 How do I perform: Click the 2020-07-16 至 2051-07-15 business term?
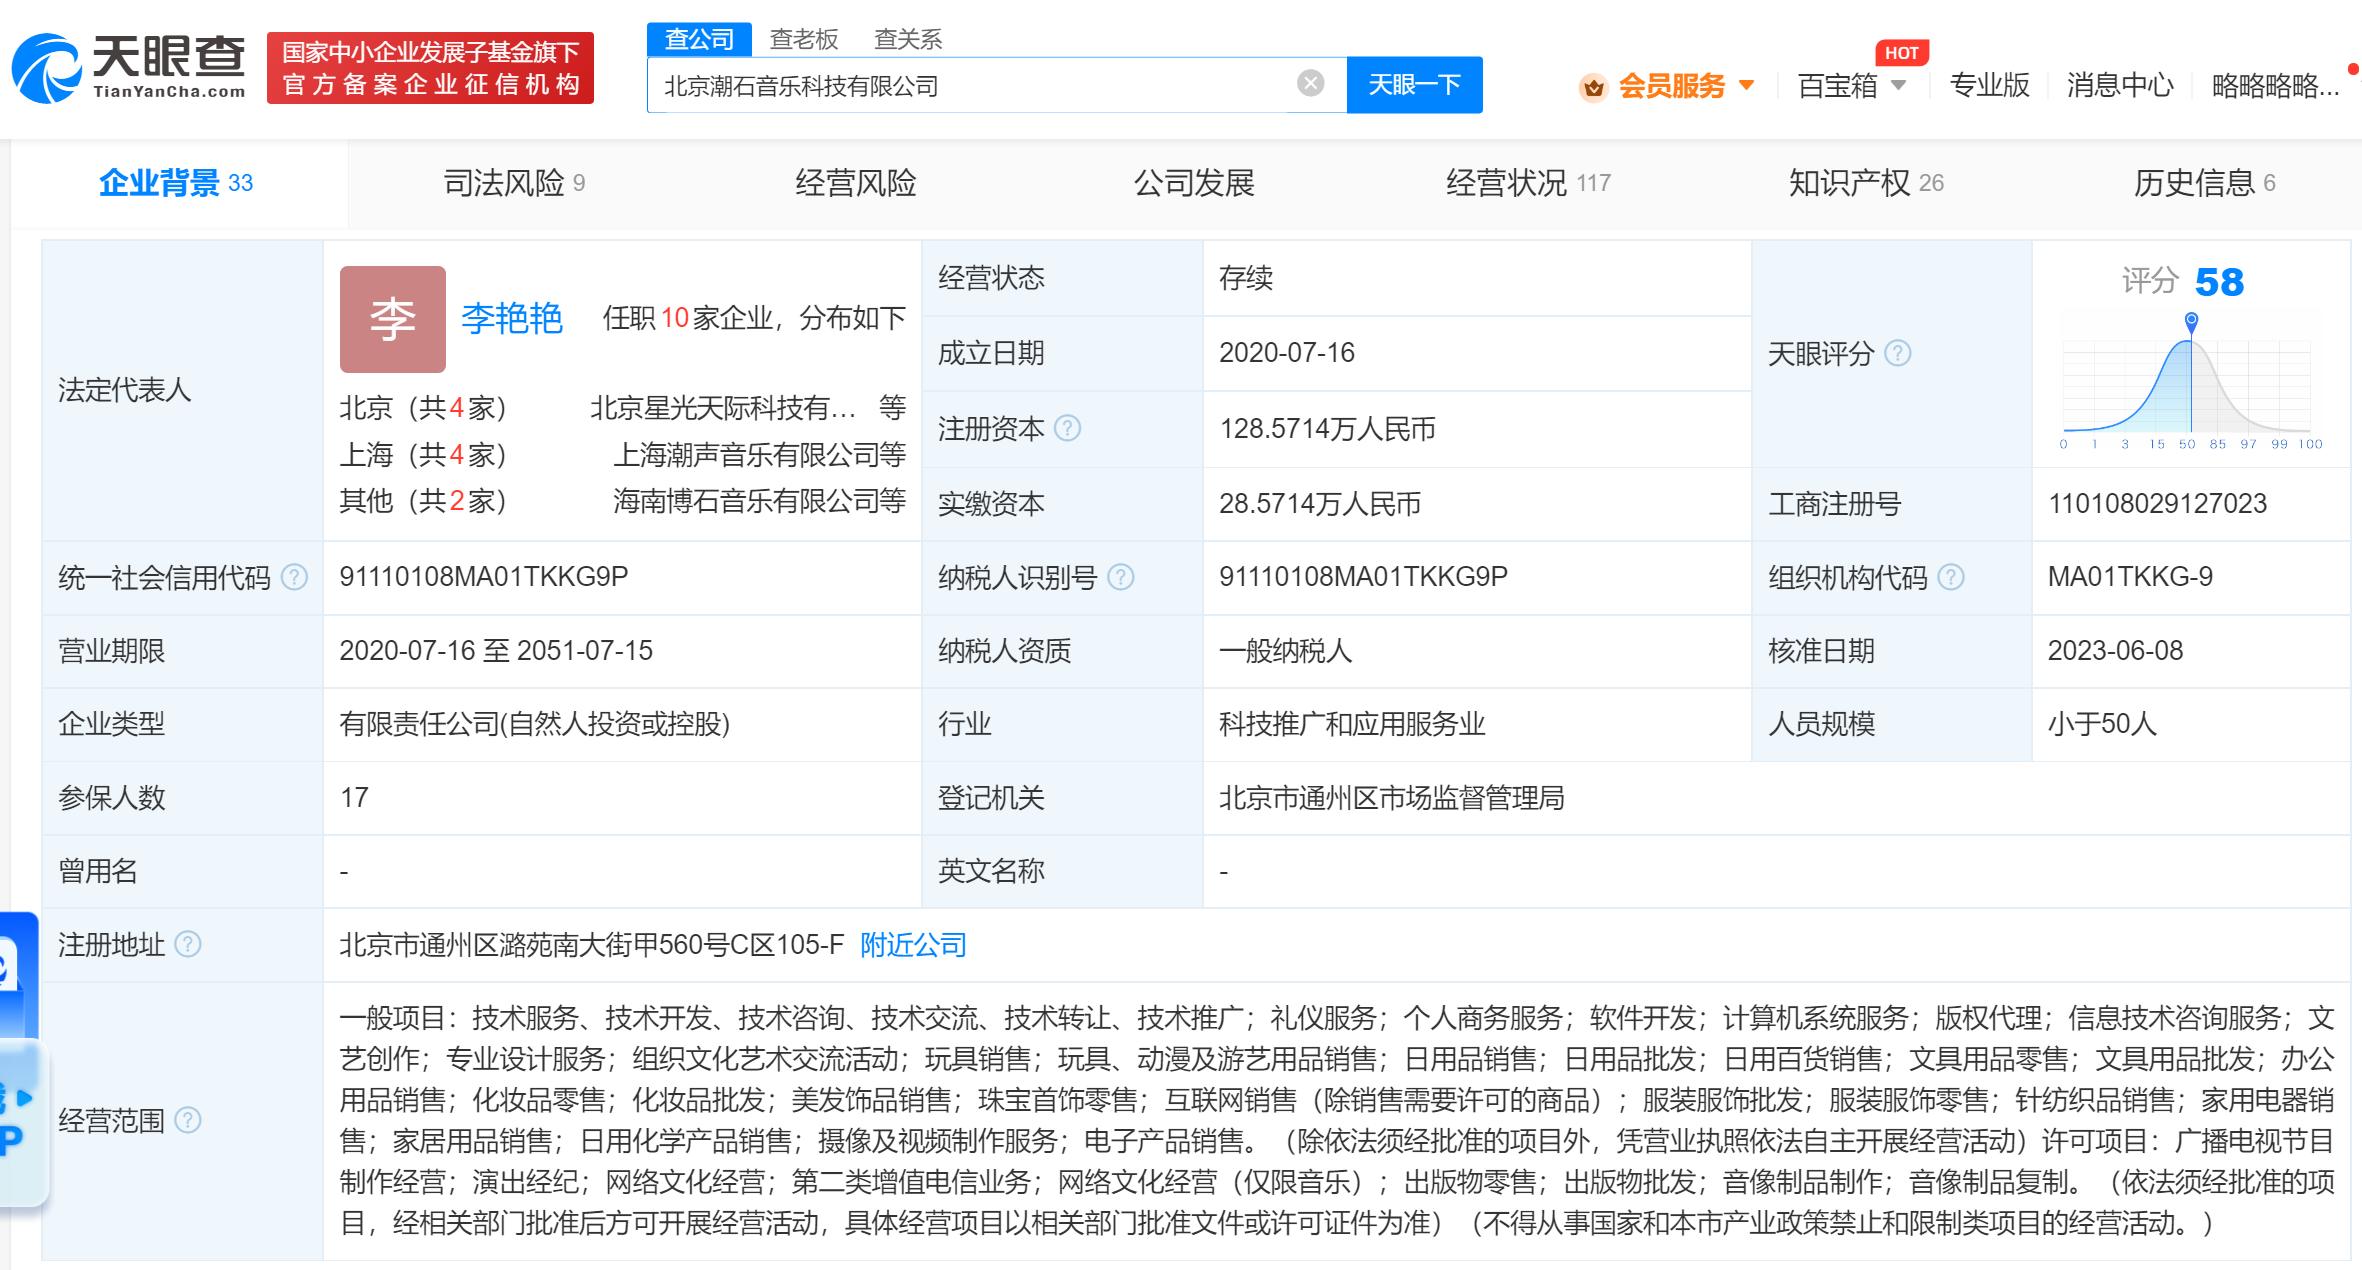[496, 651]
